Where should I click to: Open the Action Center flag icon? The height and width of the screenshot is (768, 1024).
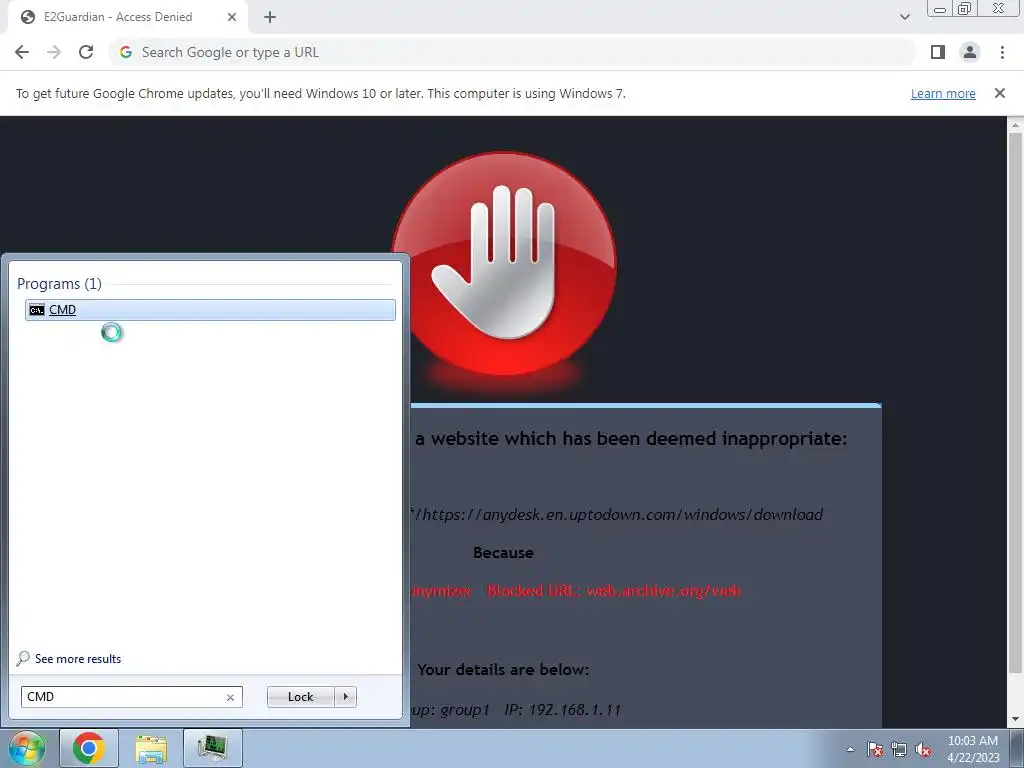(x=875, y=749)
